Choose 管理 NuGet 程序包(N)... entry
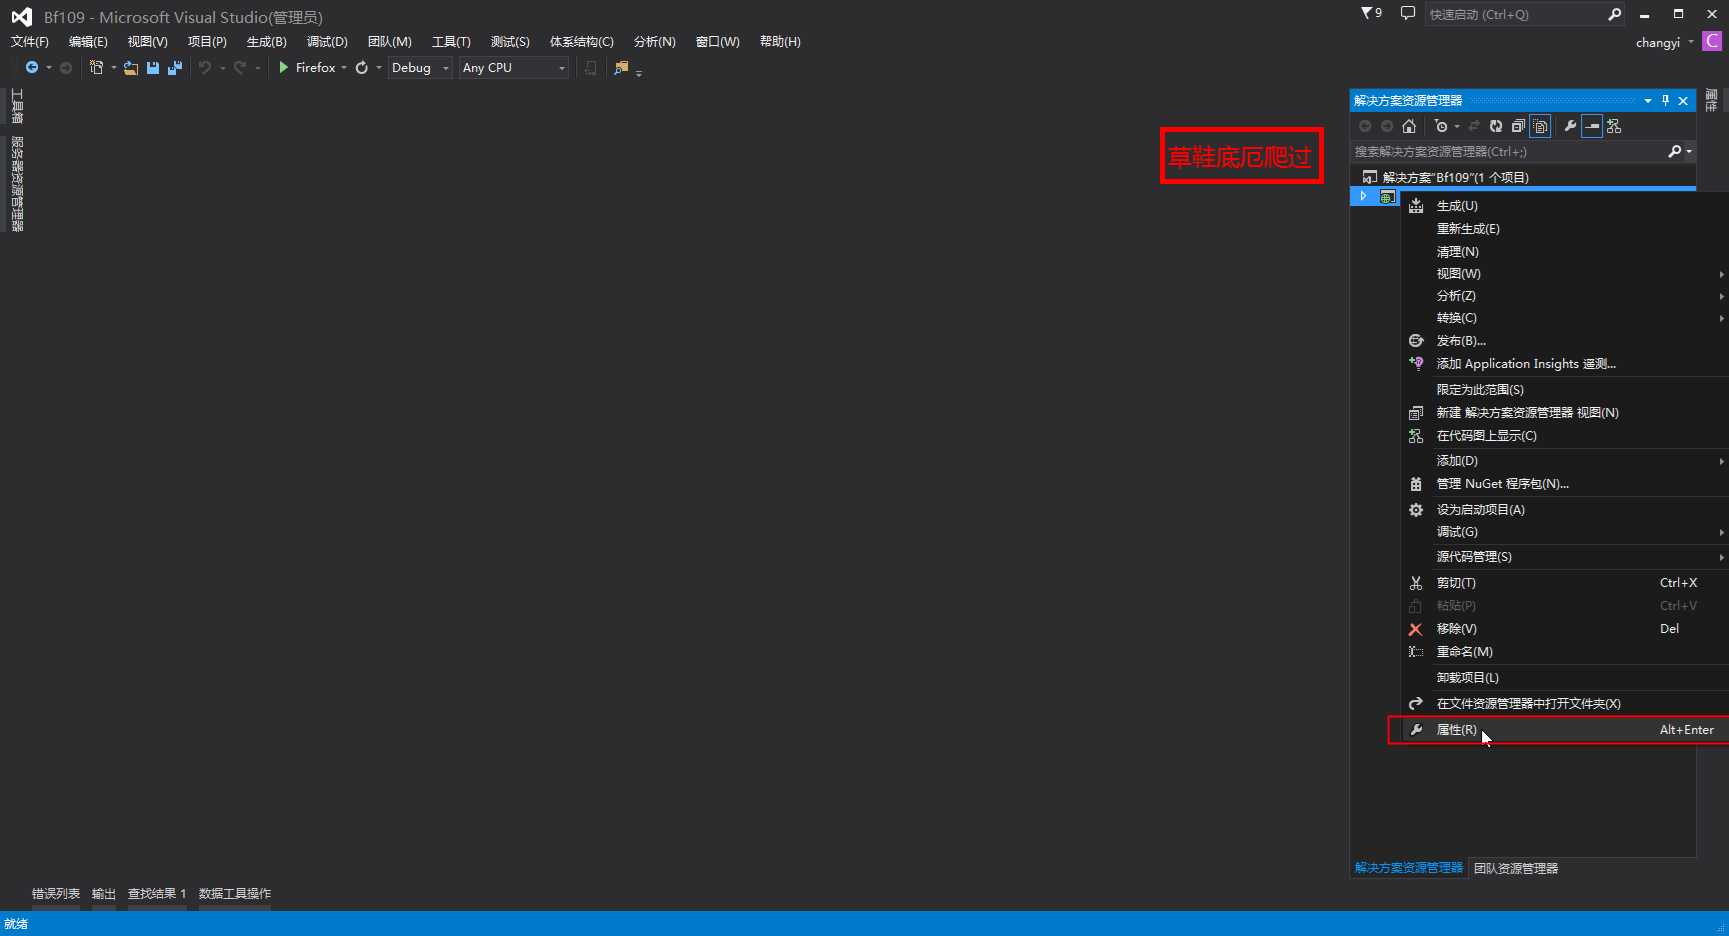This screenshot has width=1729, height=936. point(1565,484)
